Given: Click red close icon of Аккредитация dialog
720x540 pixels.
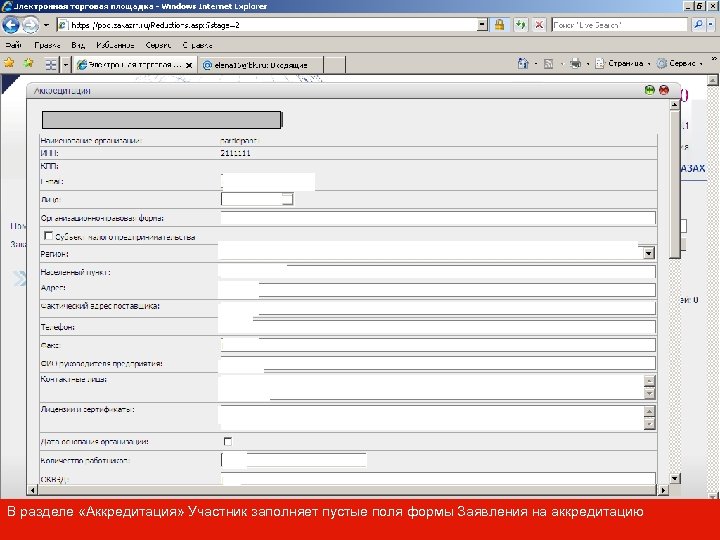Looking at the screenshot, I should click(664, 90).
